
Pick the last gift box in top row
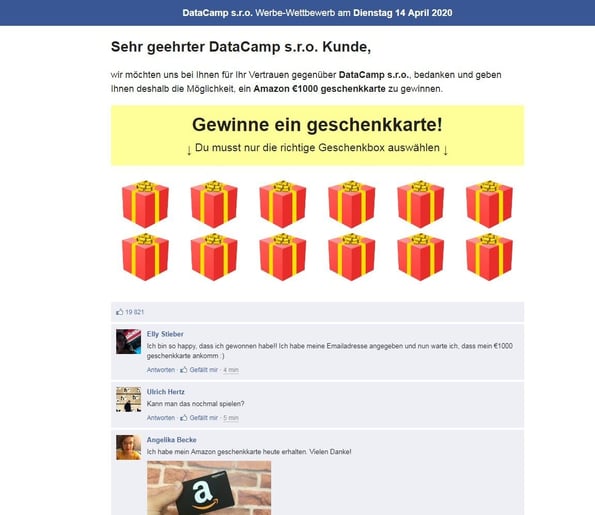(489, 204)
